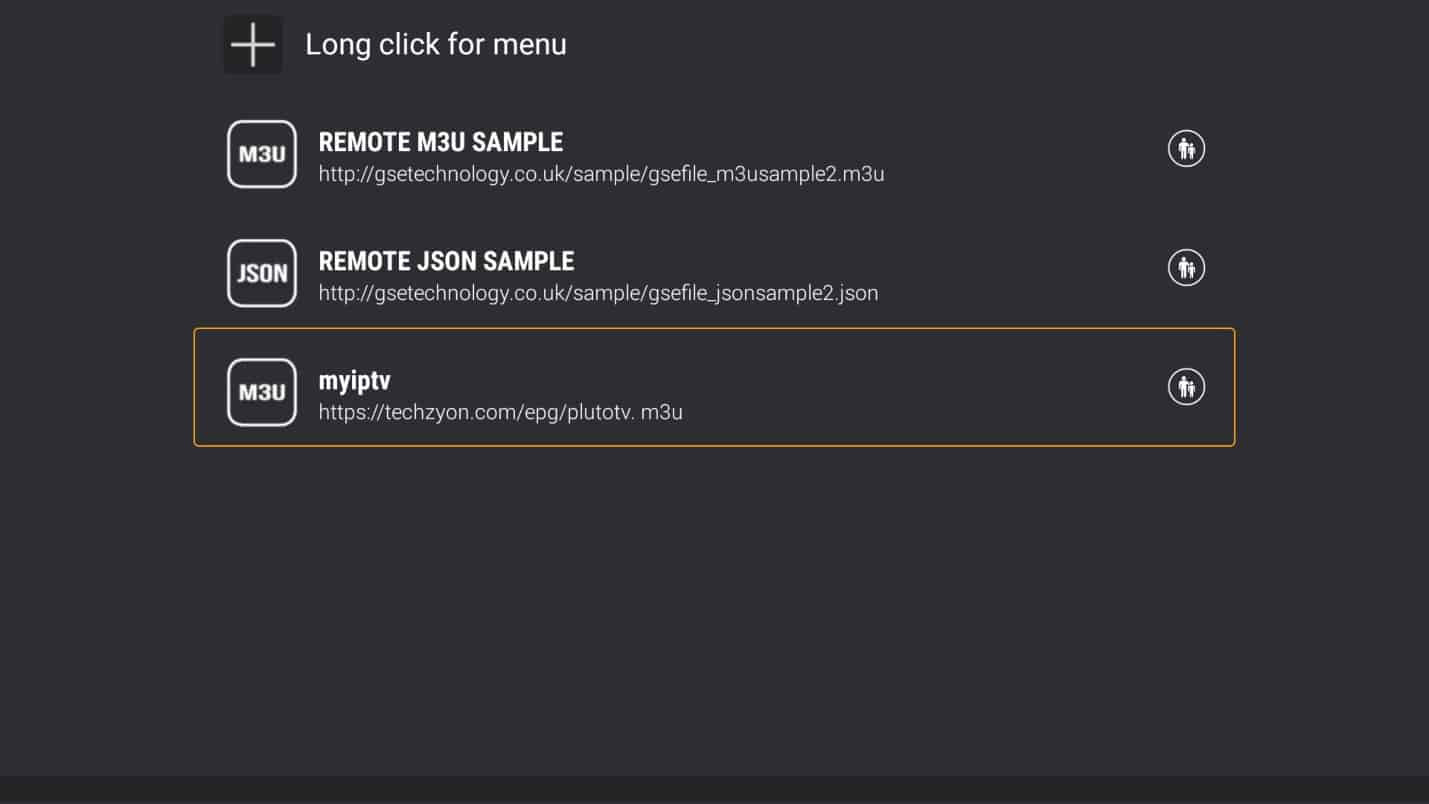Click the gsefile_m3usample2.m3u URL text
The image size is (1429, 804).
[x=601, y=174]
